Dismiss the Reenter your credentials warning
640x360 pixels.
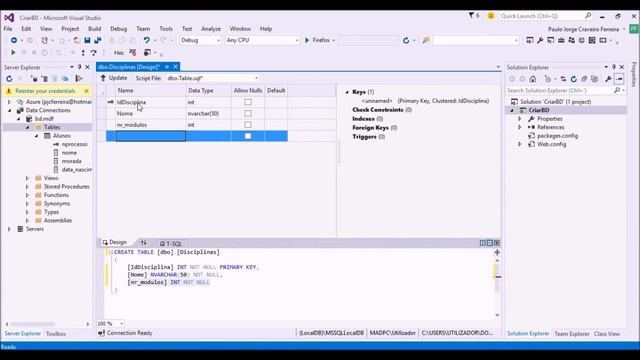(x=87, y=91)
